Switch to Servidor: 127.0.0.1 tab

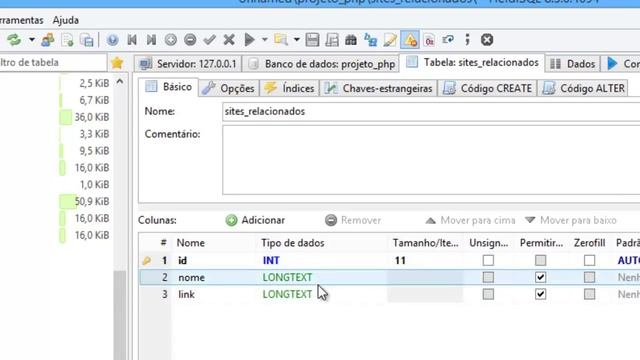pos(188,64)
